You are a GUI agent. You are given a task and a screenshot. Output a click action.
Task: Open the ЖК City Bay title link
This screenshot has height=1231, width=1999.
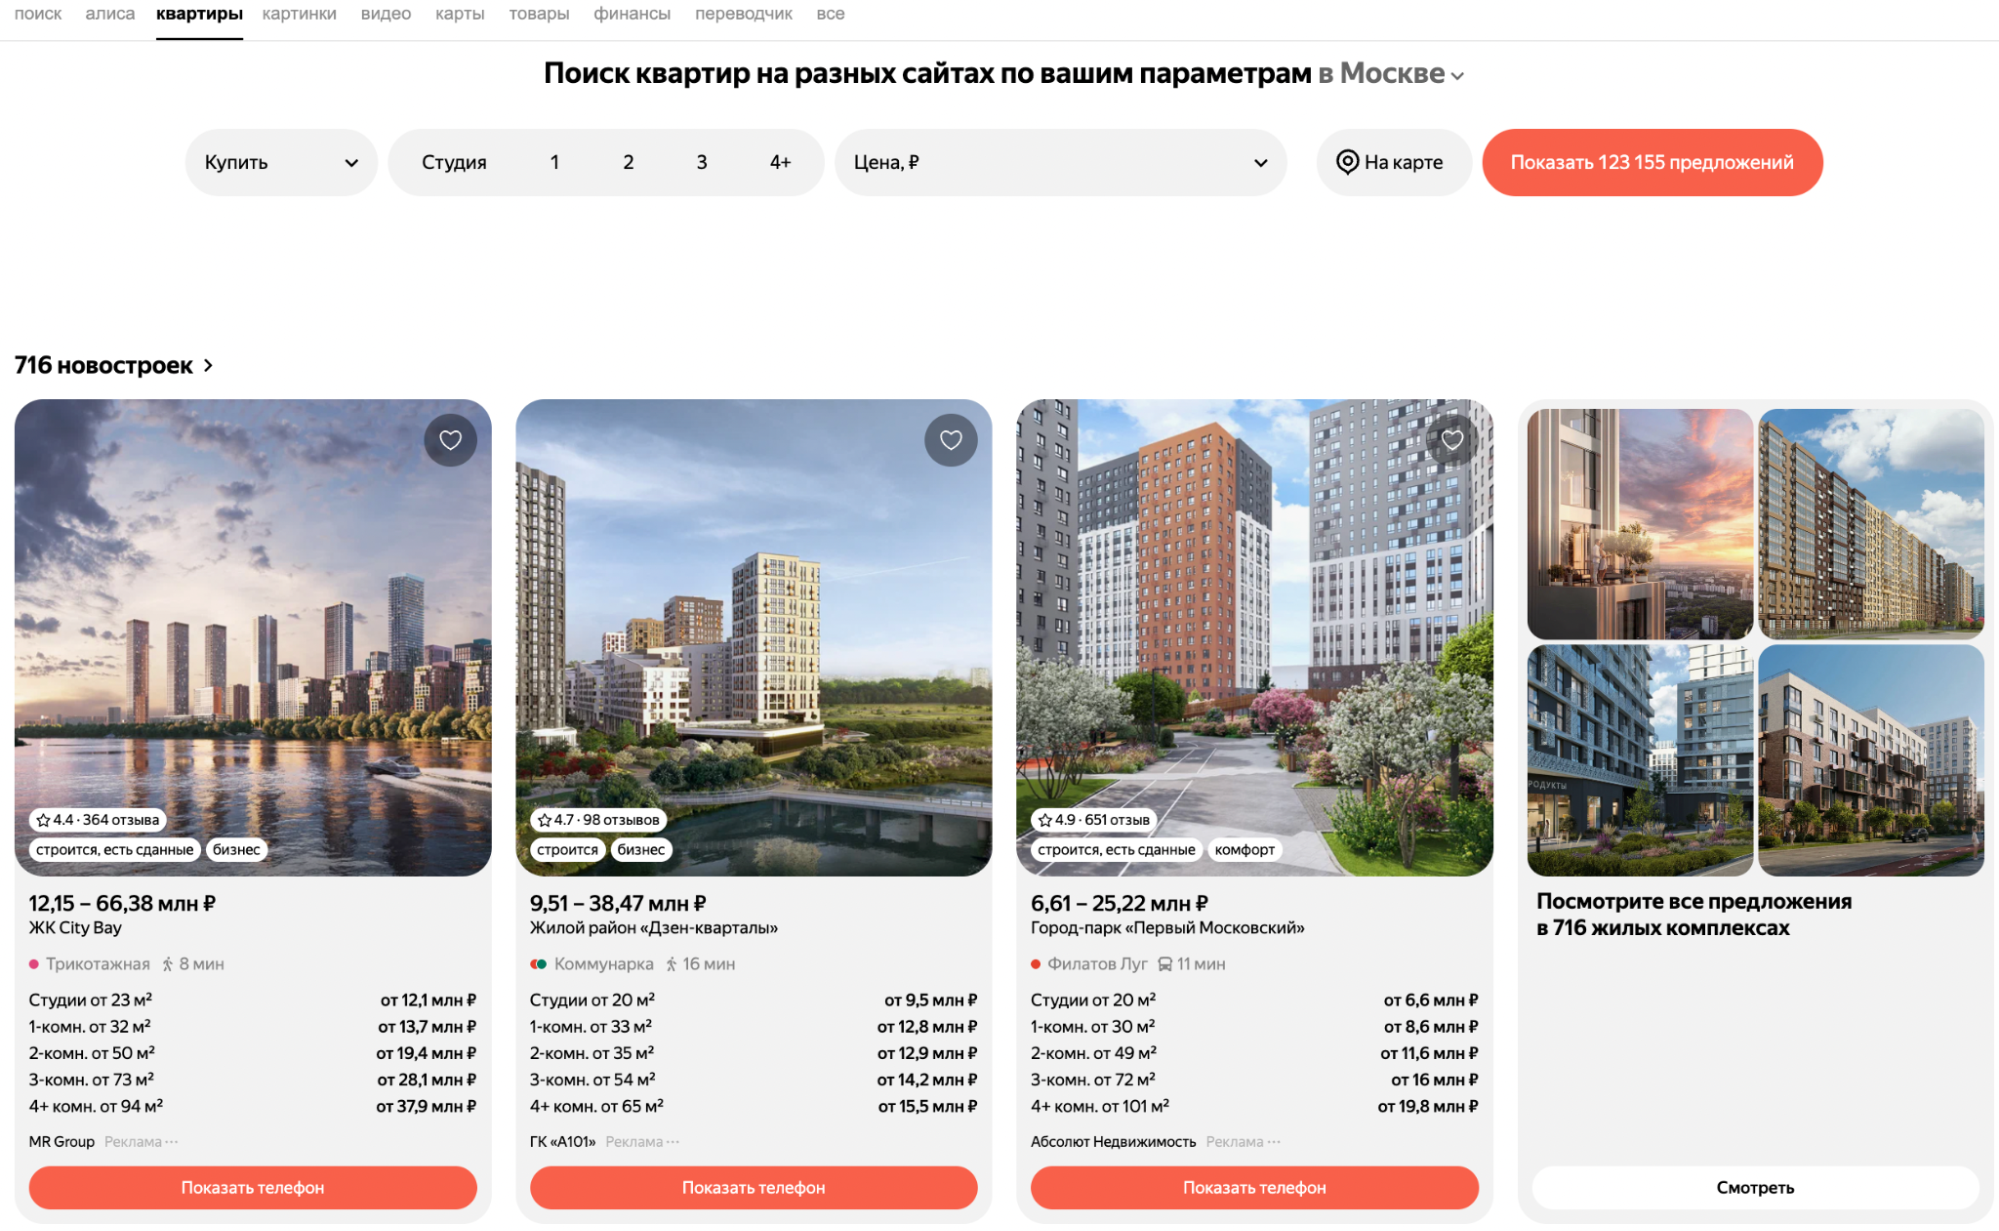75,928
